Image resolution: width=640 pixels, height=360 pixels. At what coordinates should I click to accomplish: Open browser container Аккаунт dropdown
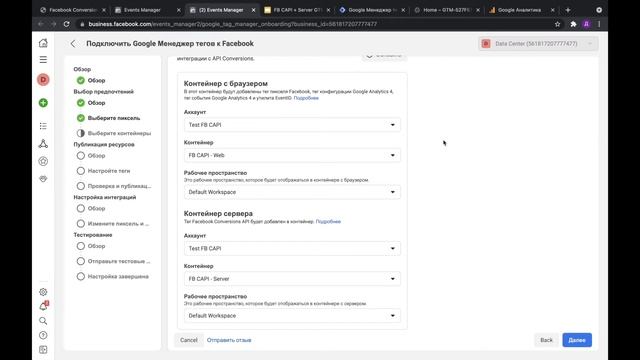click(x=292, y=124)
